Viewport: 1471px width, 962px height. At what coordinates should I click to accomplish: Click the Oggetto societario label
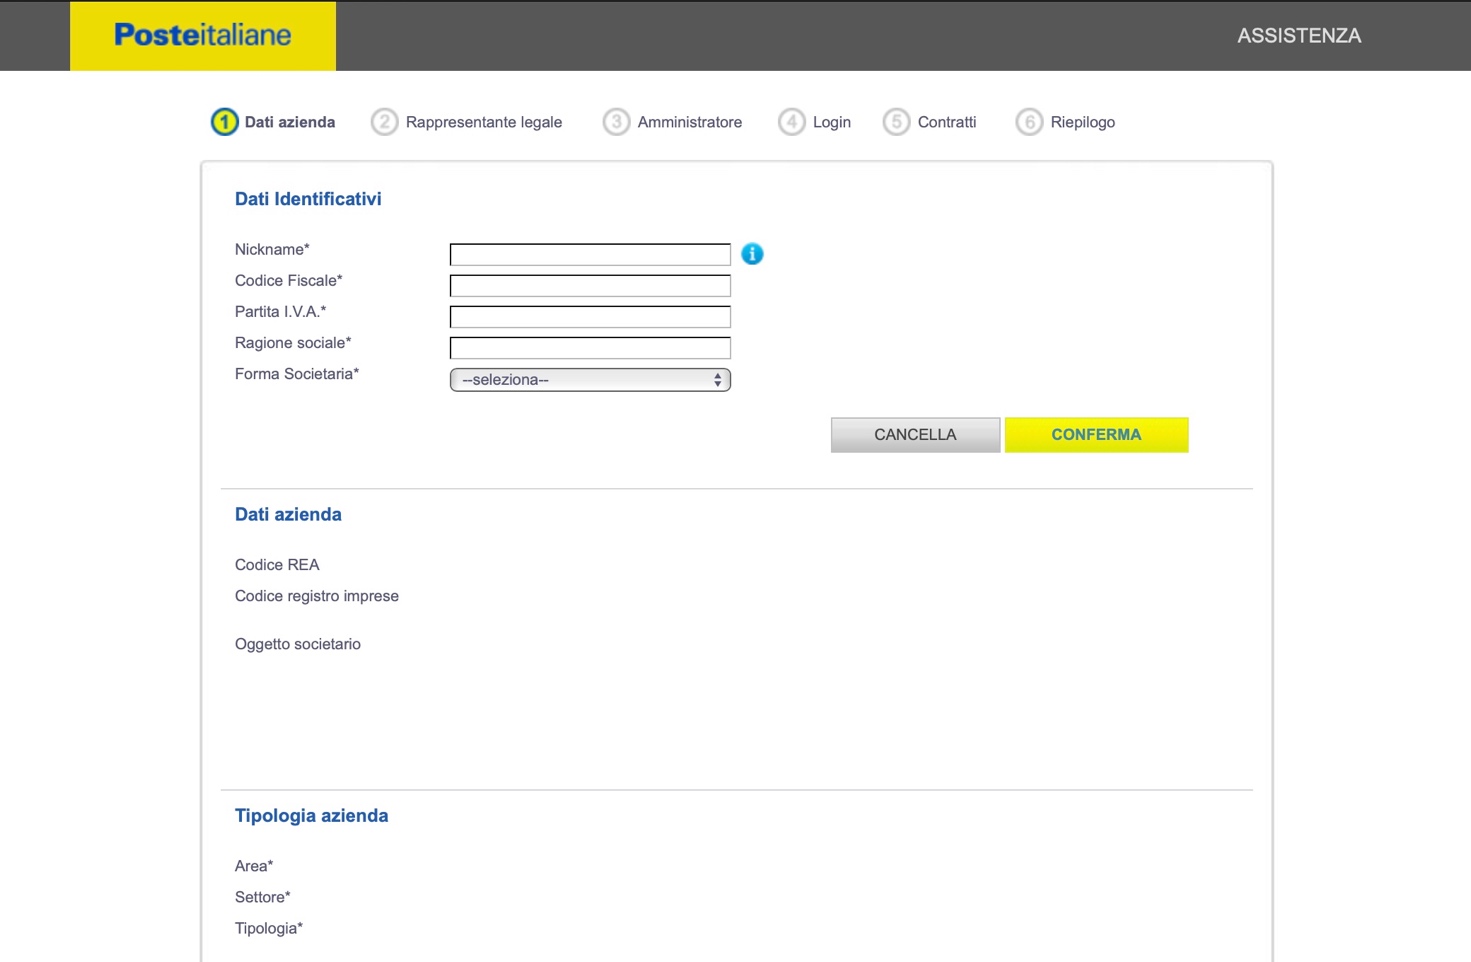298,644
